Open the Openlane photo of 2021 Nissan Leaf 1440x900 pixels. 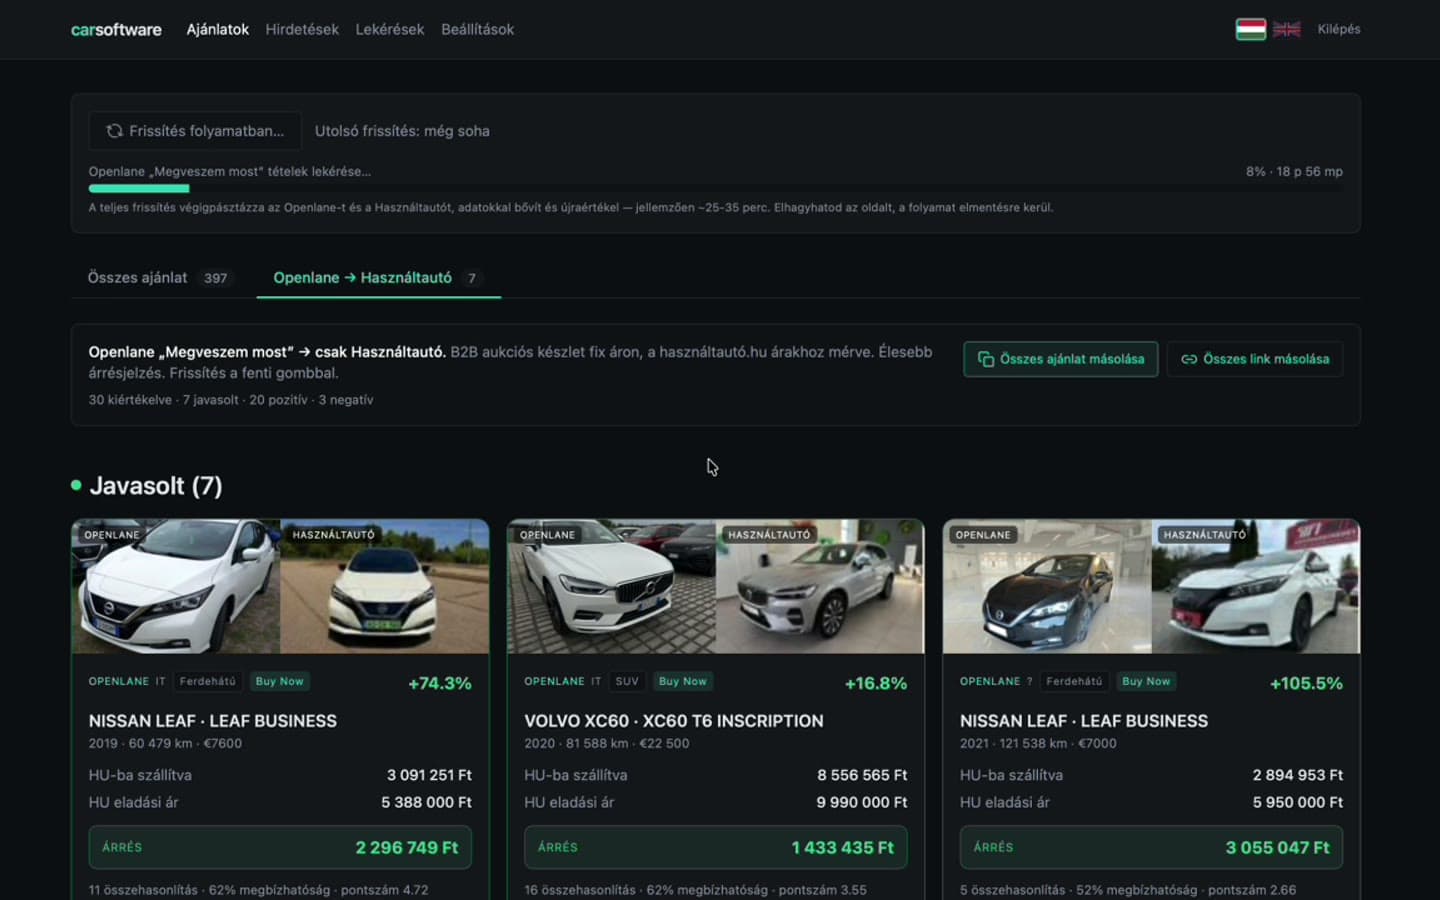pyautogui.click(x=1047, y=586)
